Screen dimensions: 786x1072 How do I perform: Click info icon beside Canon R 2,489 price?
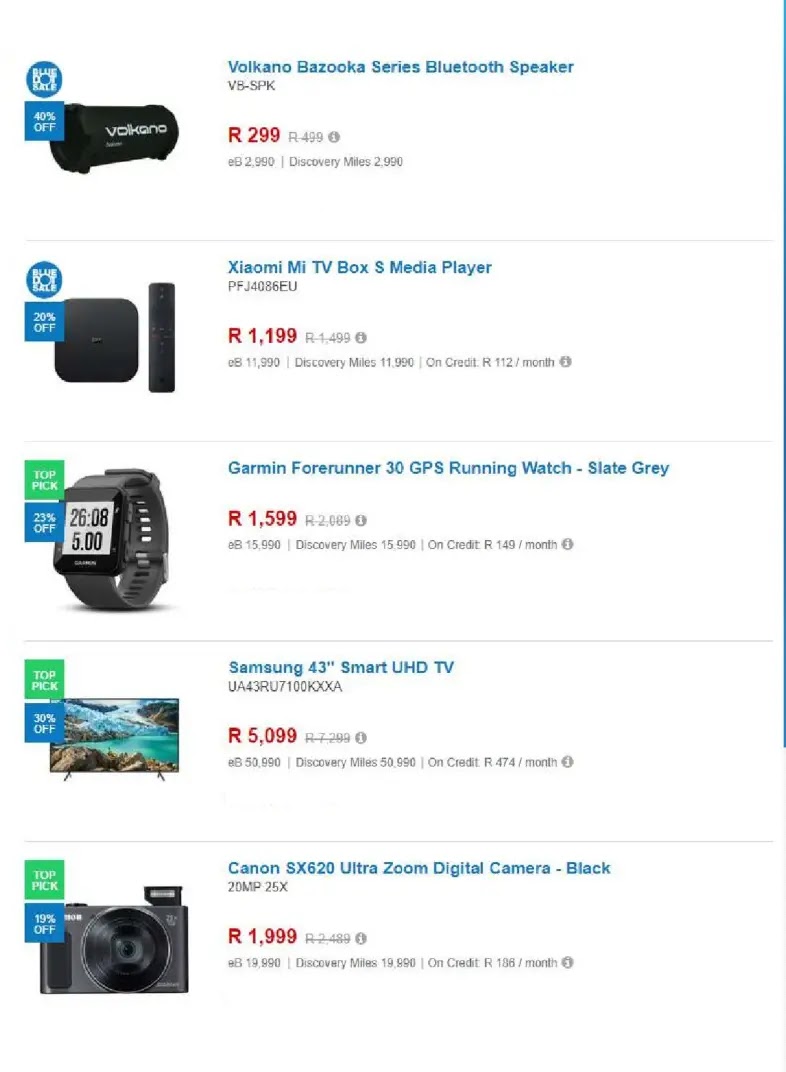(361, 938)
